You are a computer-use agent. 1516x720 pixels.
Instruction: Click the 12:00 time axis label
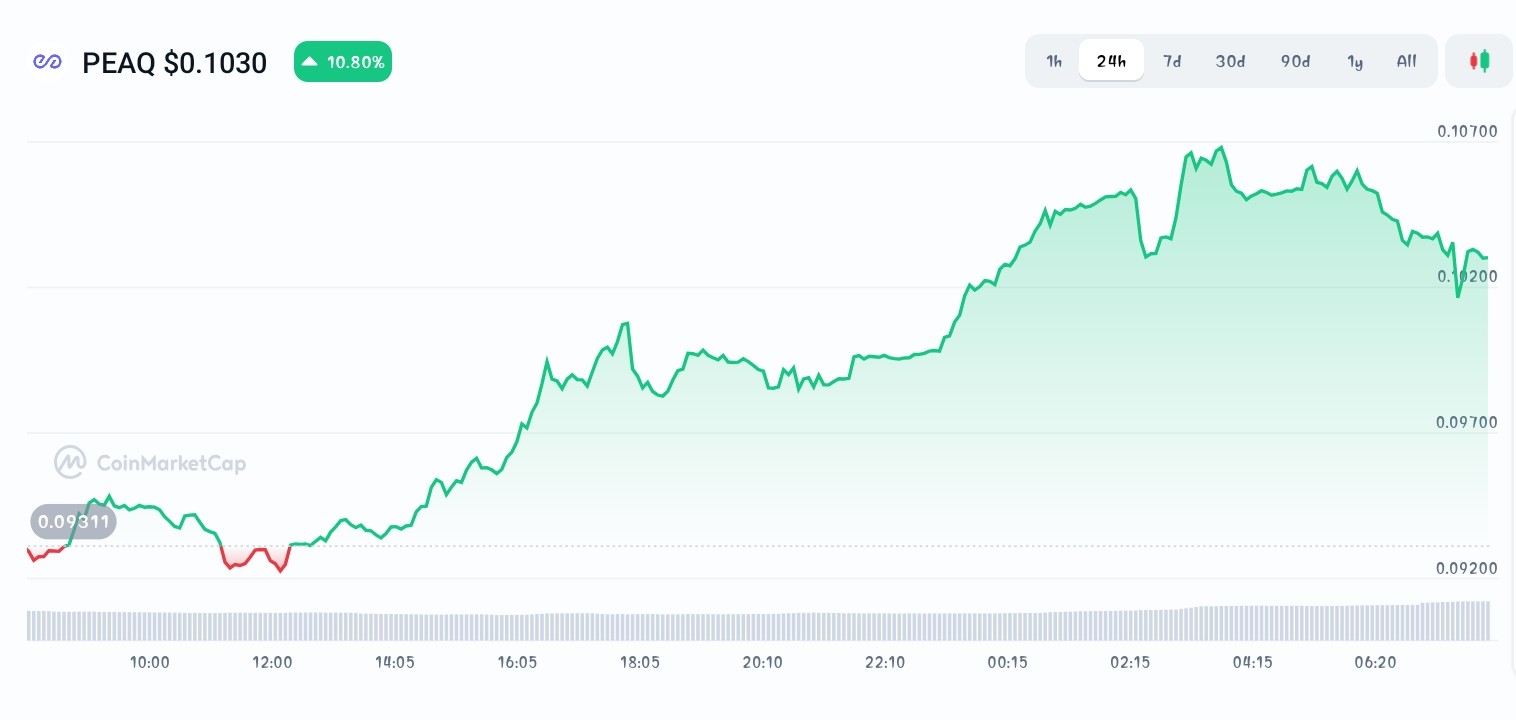pos(272,662)
